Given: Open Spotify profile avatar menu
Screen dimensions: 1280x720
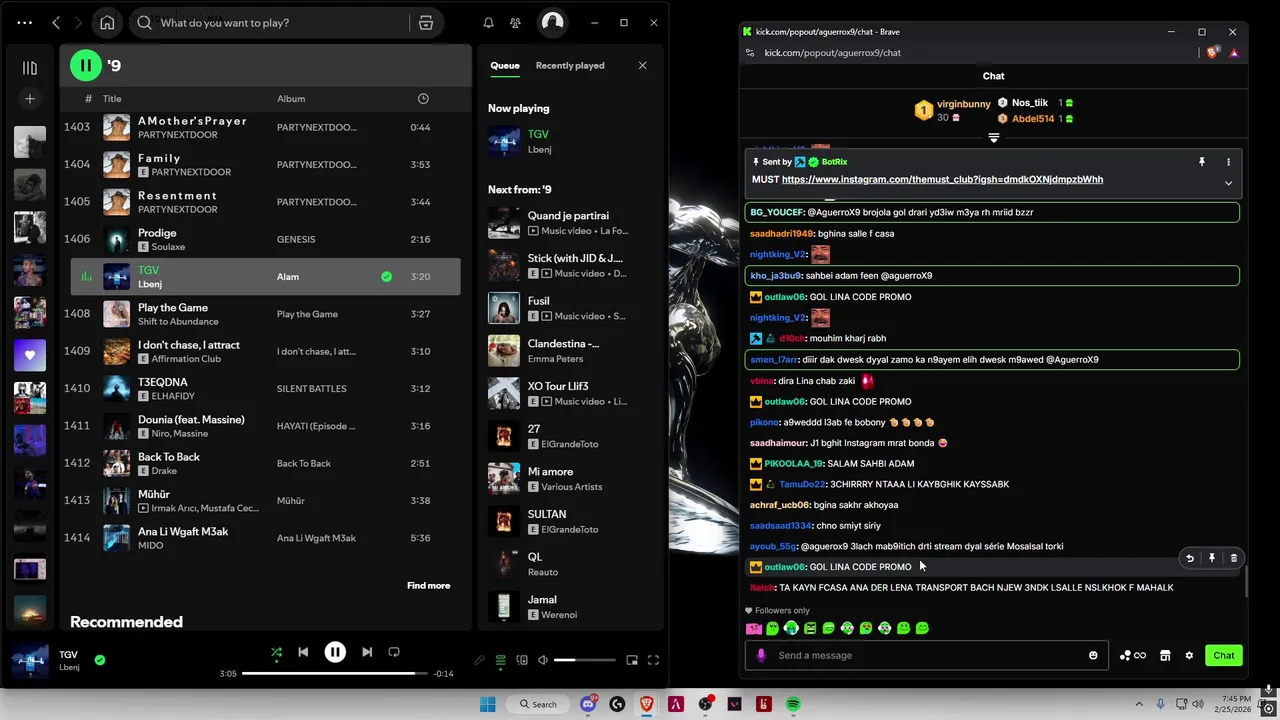Looking at the screenshot, I should point(552,23).
